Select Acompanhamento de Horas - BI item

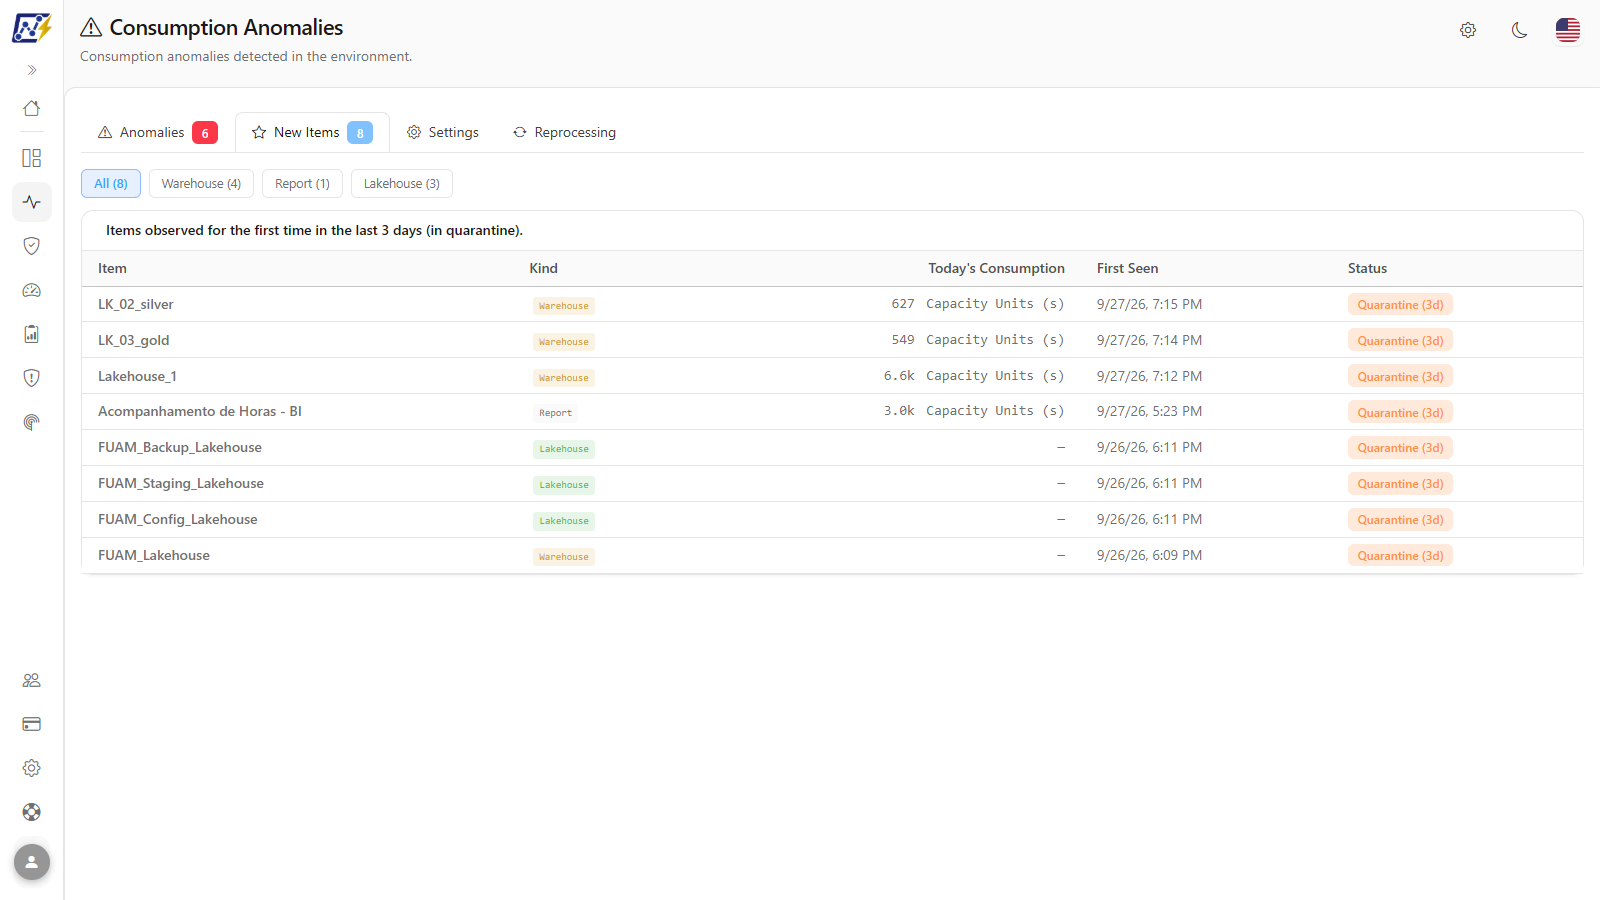(200, 411)
